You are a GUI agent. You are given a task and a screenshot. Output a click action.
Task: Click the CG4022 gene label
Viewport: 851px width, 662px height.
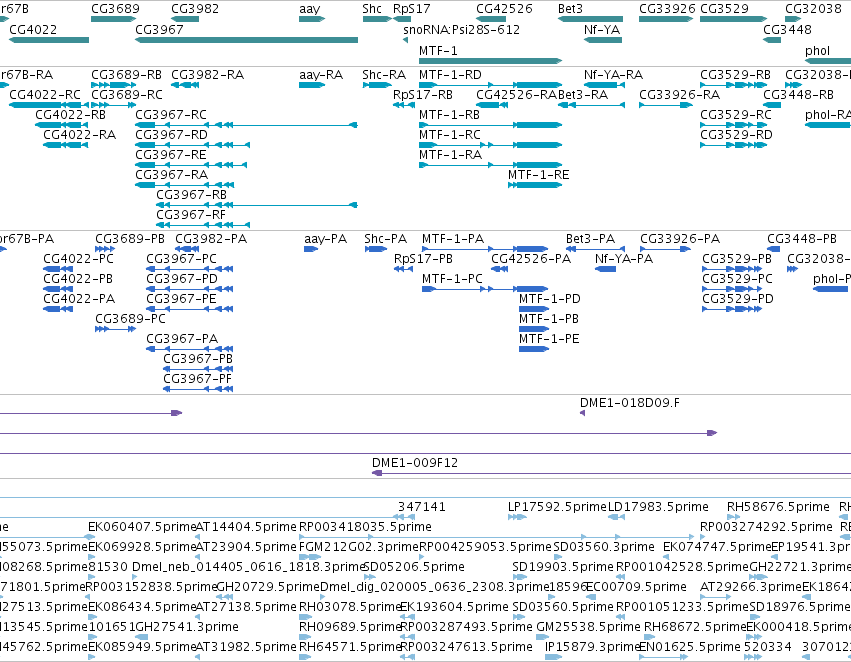click(33, 29)
